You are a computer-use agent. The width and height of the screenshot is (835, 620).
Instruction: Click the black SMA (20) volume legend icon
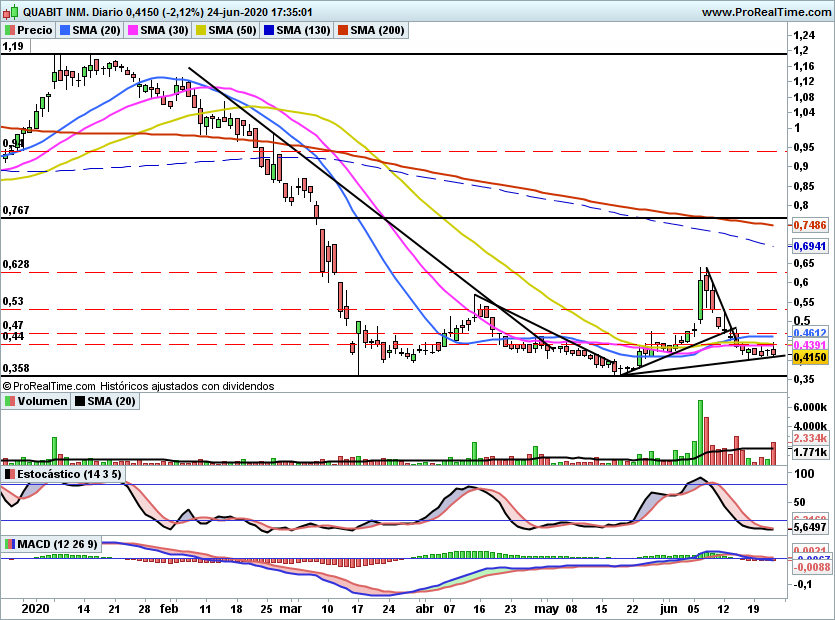click(x=80, y=401)
